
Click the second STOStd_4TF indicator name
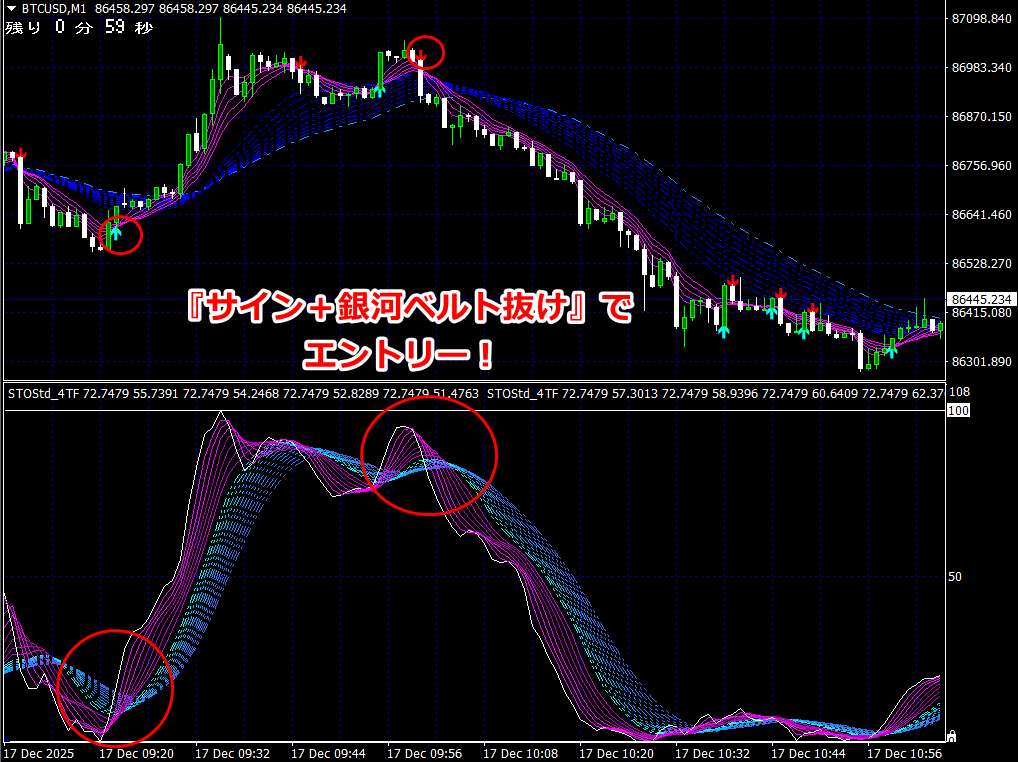(x=523, y=393)
